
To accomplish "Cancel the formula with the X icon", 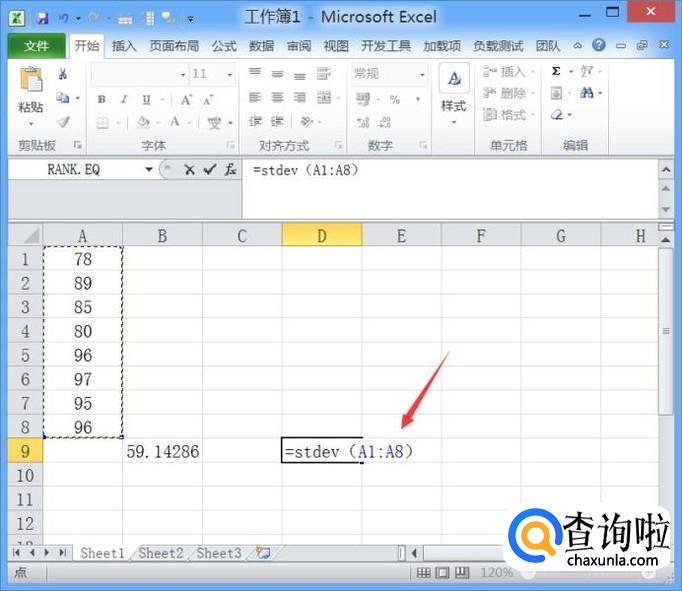I will [189, 170].
